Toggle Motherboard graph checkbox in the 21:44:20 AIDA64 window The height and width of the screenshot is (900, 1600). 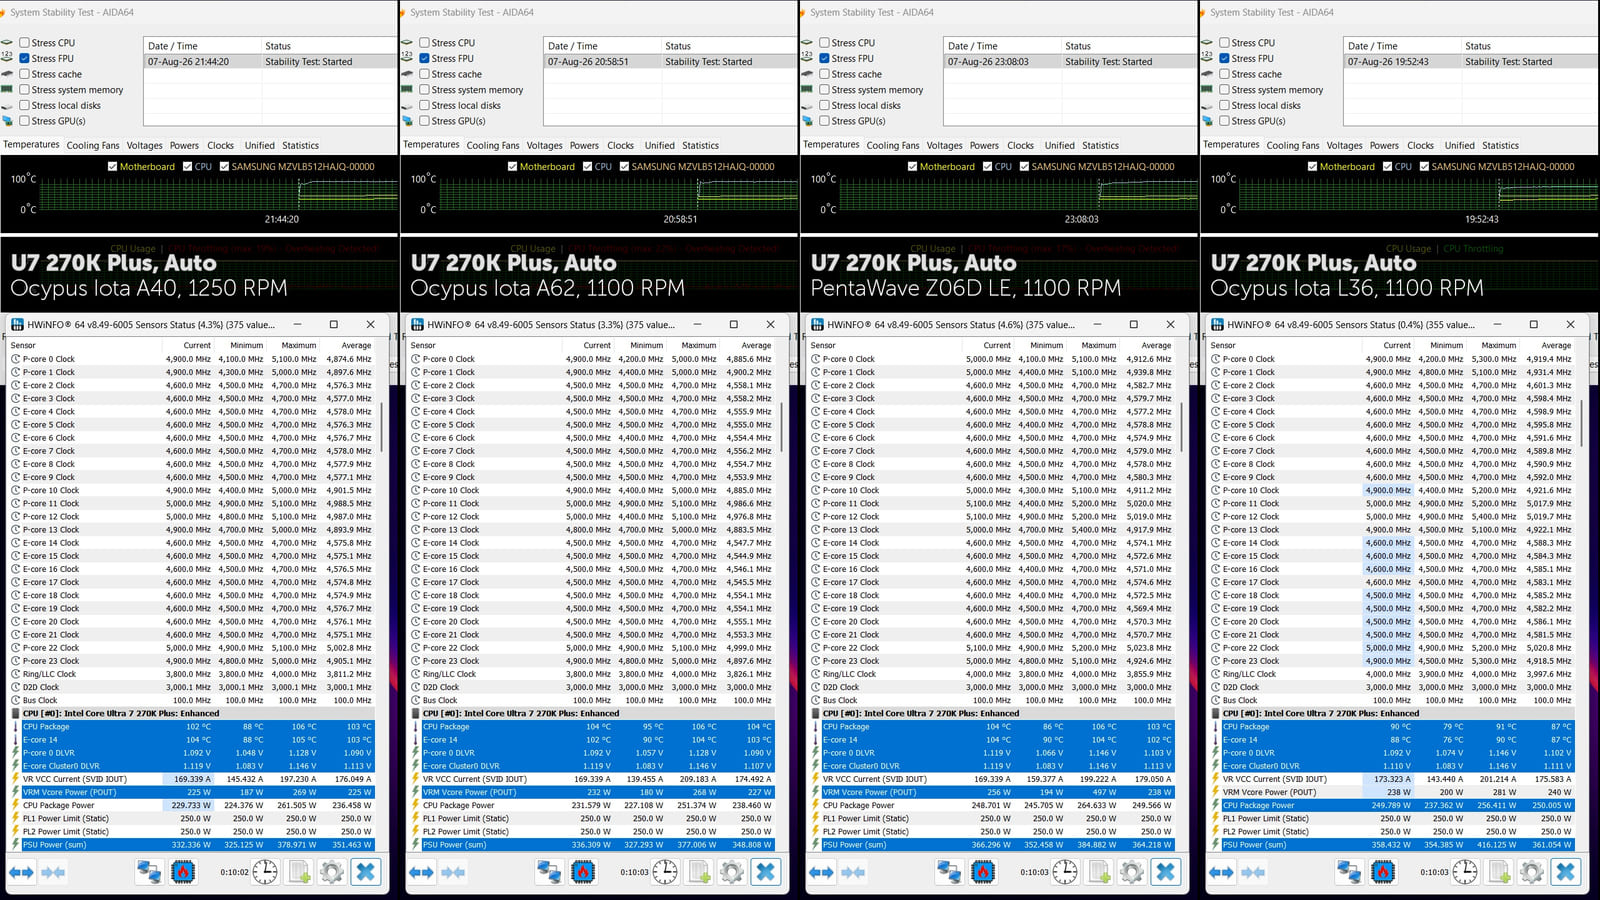click(x=112, y=167)
